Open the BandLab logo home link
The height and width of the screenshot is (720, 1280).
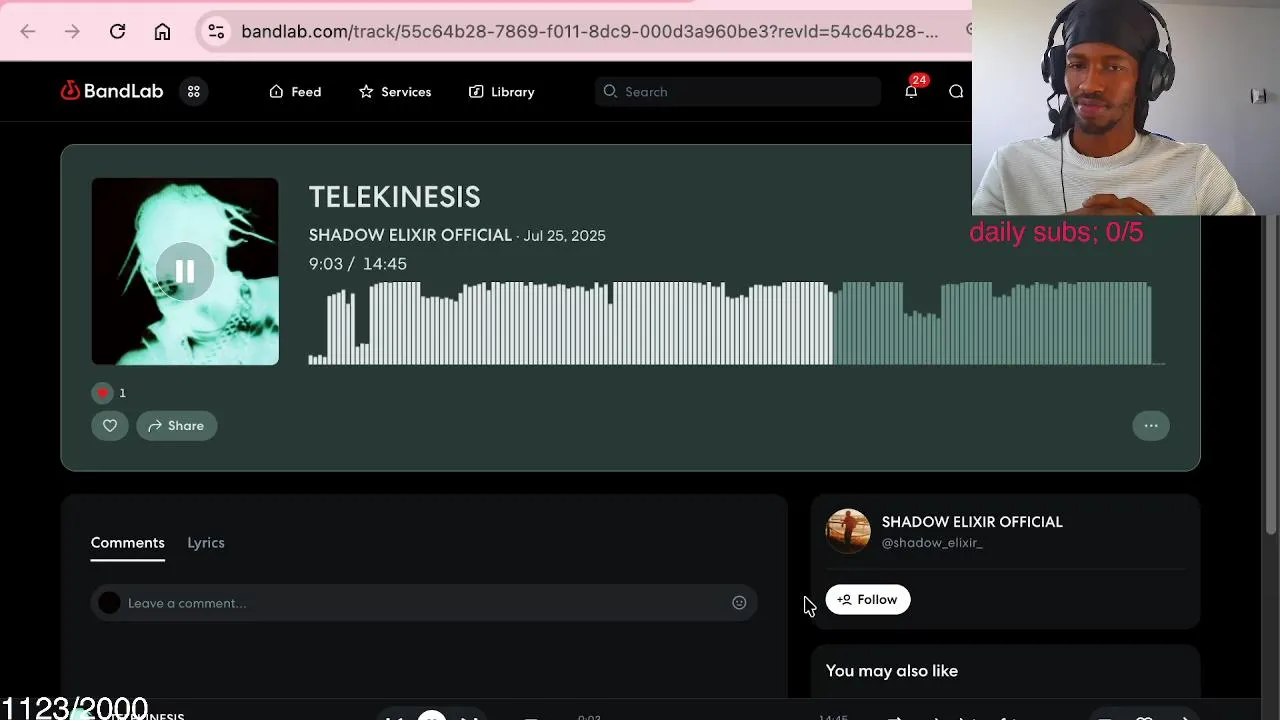coord(111,91)
